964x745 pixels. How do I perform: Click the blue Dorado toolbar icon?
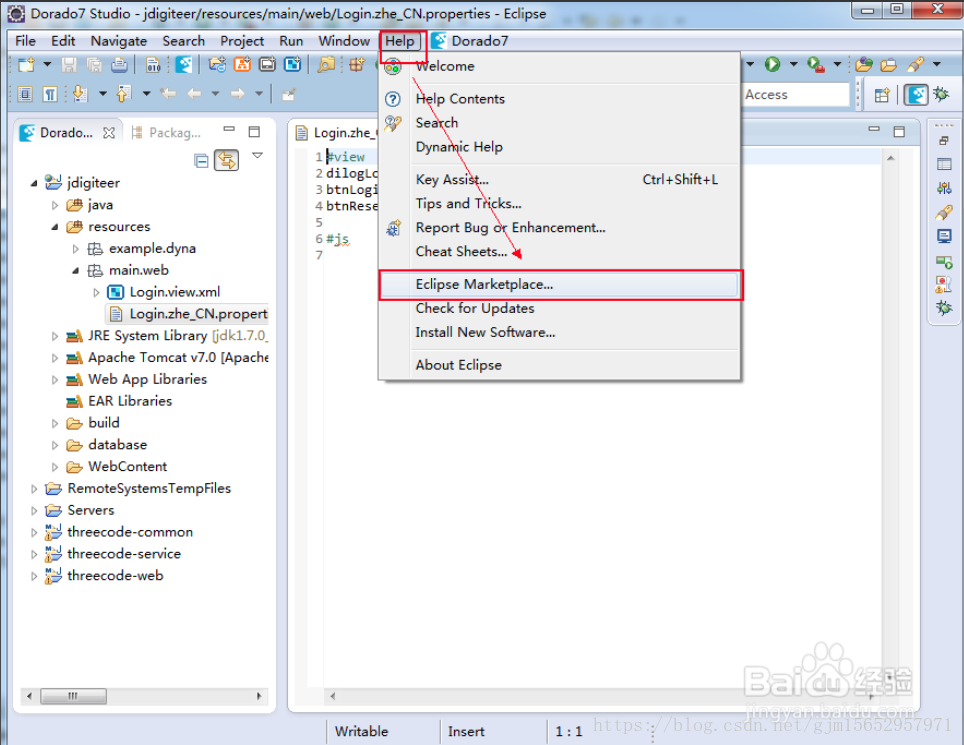pos(183,65)
